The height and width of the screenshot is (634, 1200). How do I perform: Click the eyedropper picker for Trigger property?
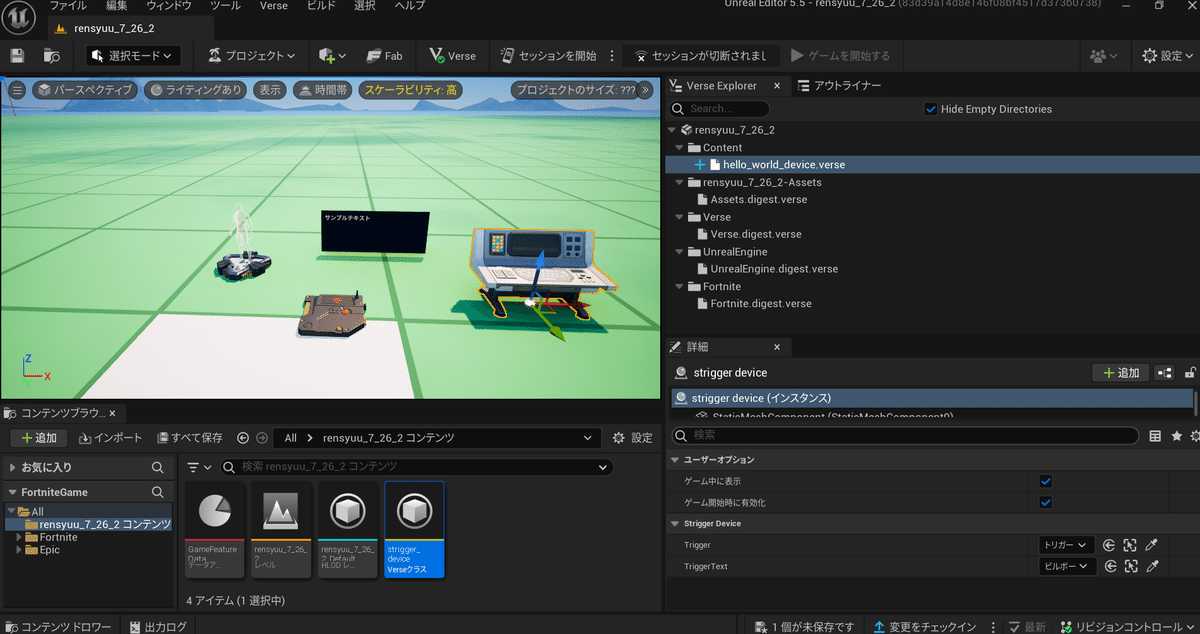coord(1151,545)
